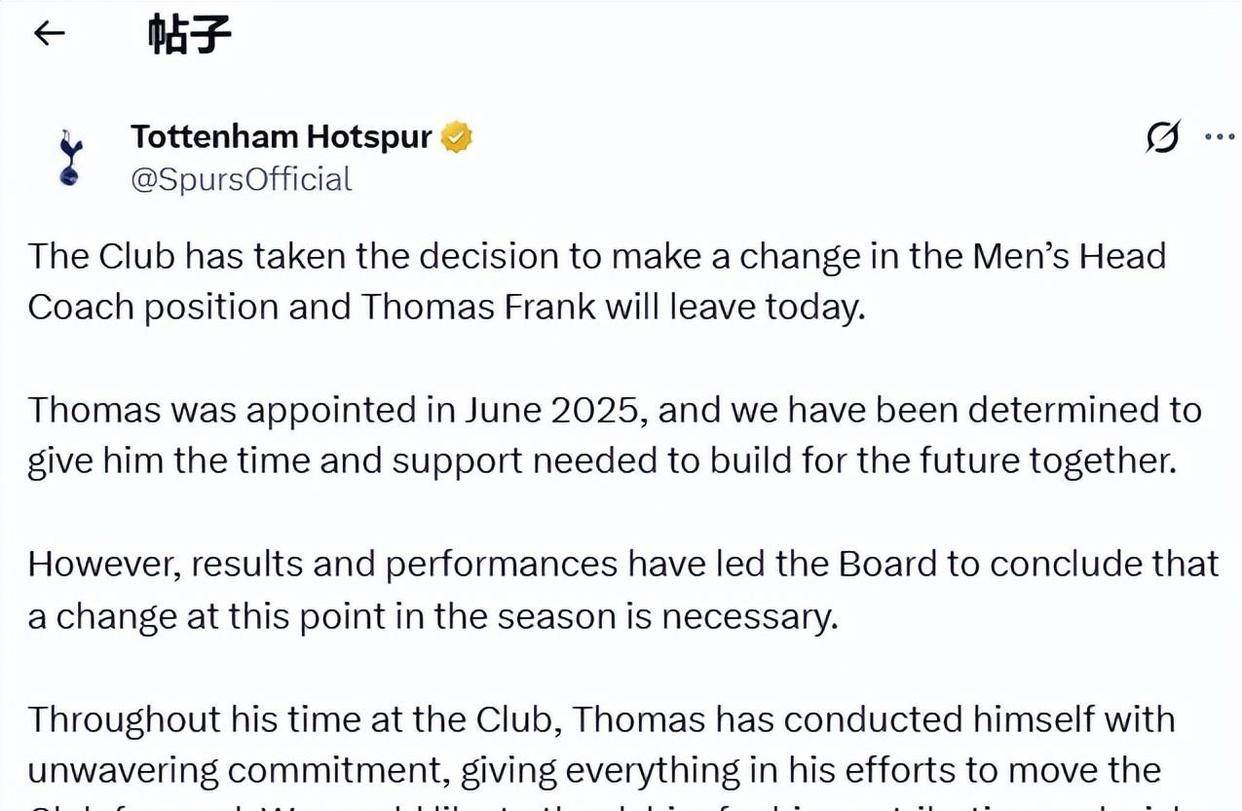Open the Grok slashed-circle icon
Screen dimensions: 1242x811
click(x=1162, y=139)
